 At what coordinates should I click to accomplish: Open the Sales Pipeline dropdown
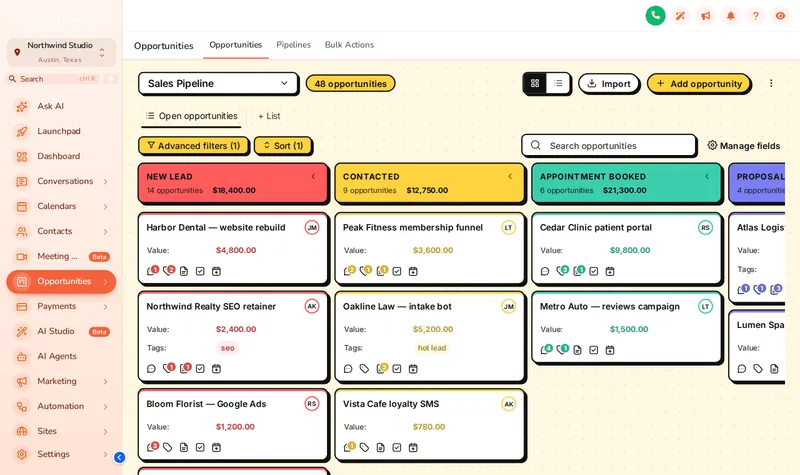(x=218, y=83)
